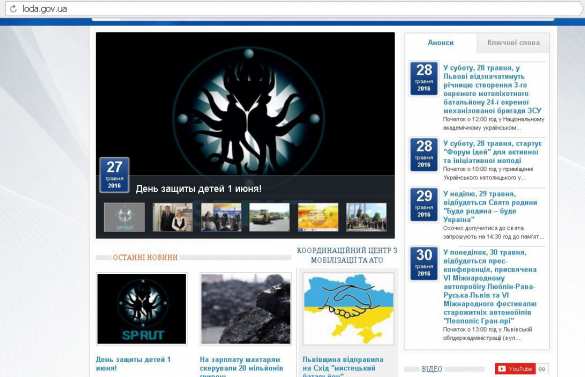This screenshot has height=377, width=585.
Task: Select slider thumbnail with crowd and trees
Action: click(x=366, y=217)
